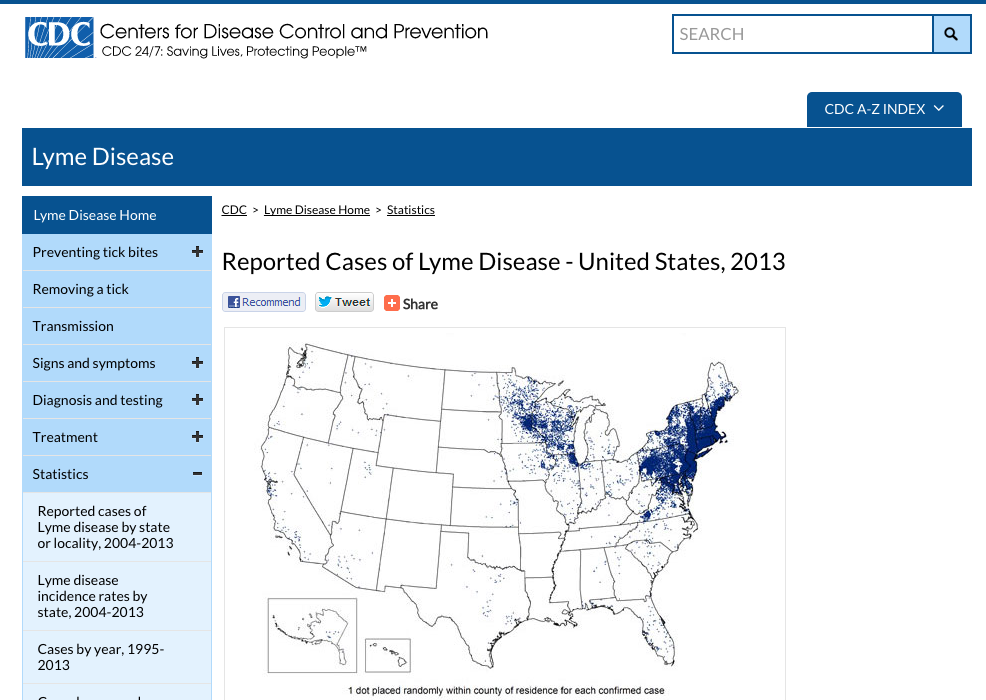
Task: Open Lyme Disease Home in sidebar
Action: (95, 215)
